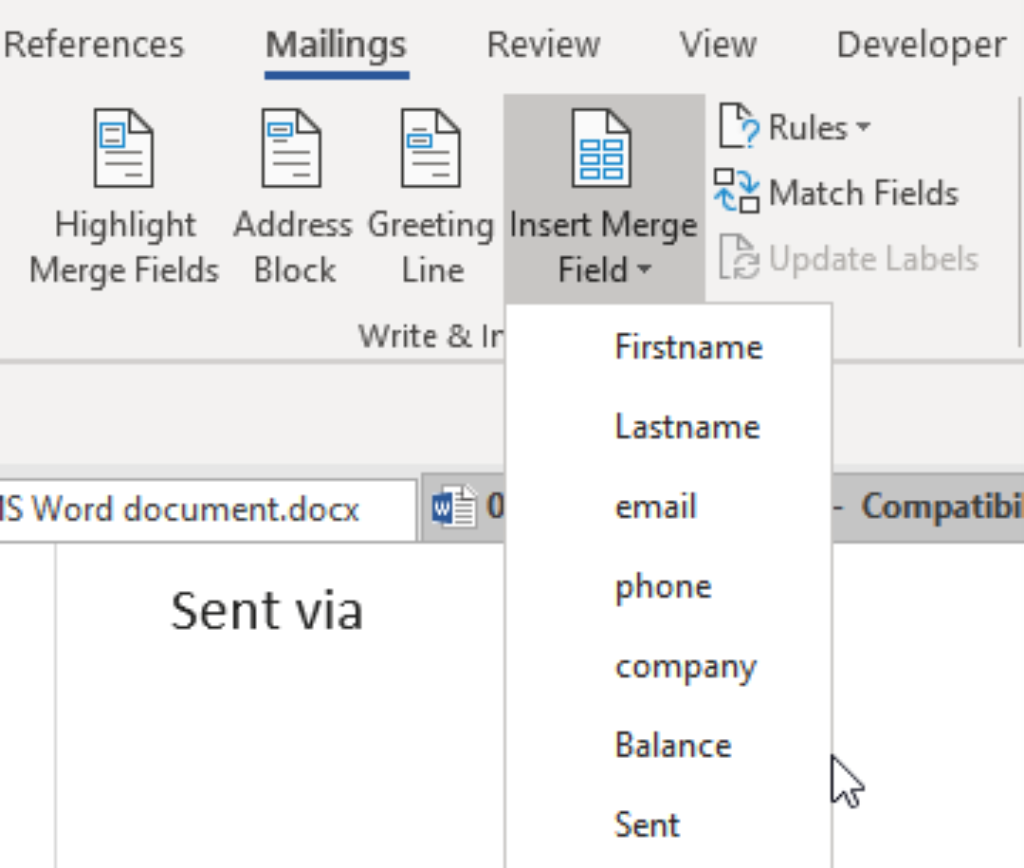Choose the Balance merge field
Viewport: 1024px width, 868px height.
(x=675, y=746)
